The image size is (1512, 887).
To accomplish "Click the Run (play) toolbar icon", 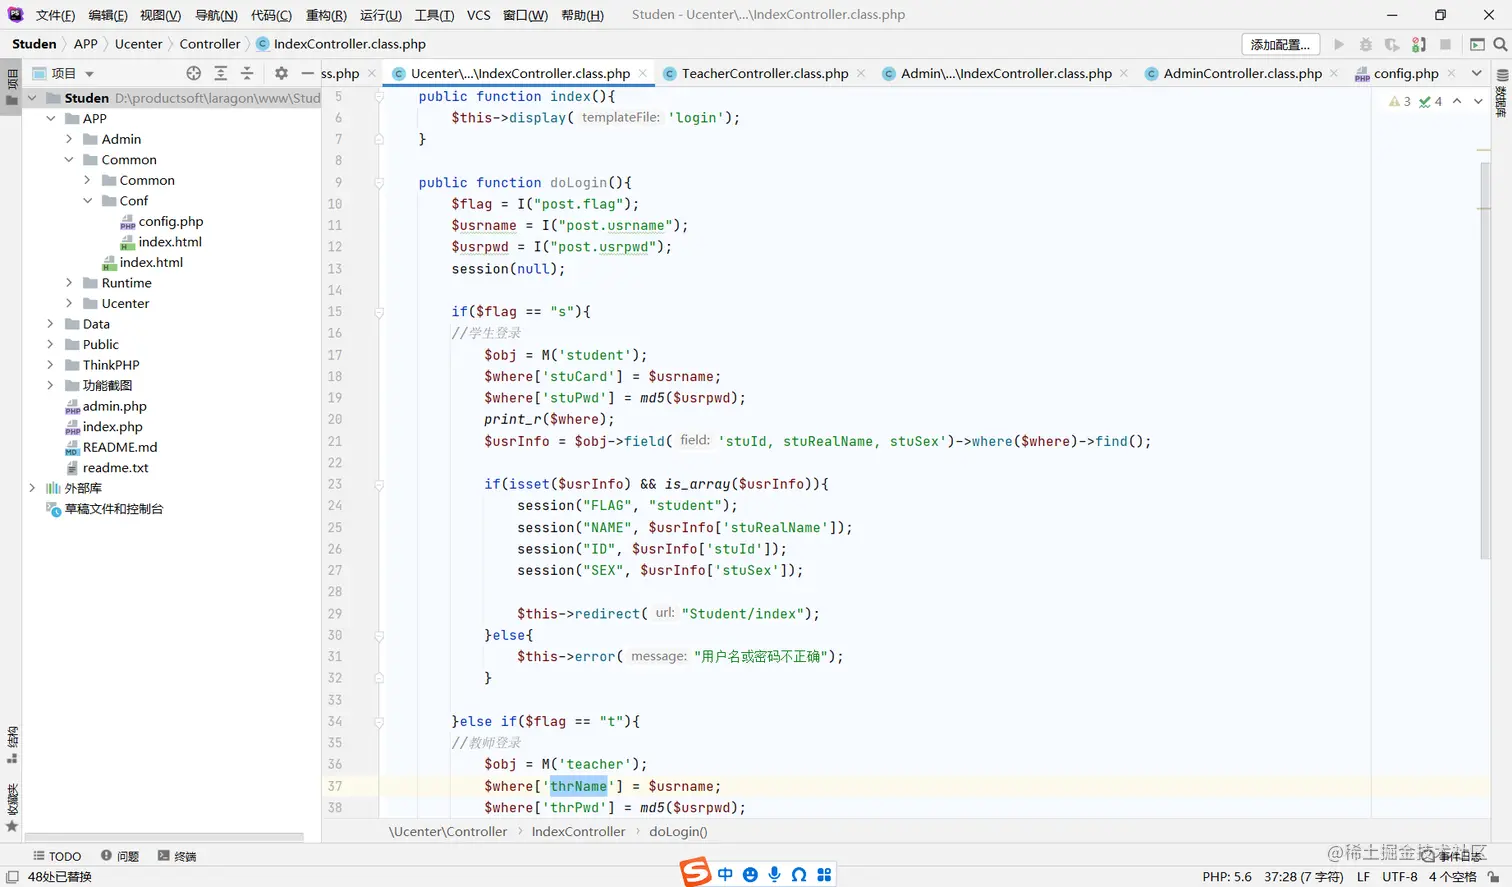I will (x=1339, y=45).
